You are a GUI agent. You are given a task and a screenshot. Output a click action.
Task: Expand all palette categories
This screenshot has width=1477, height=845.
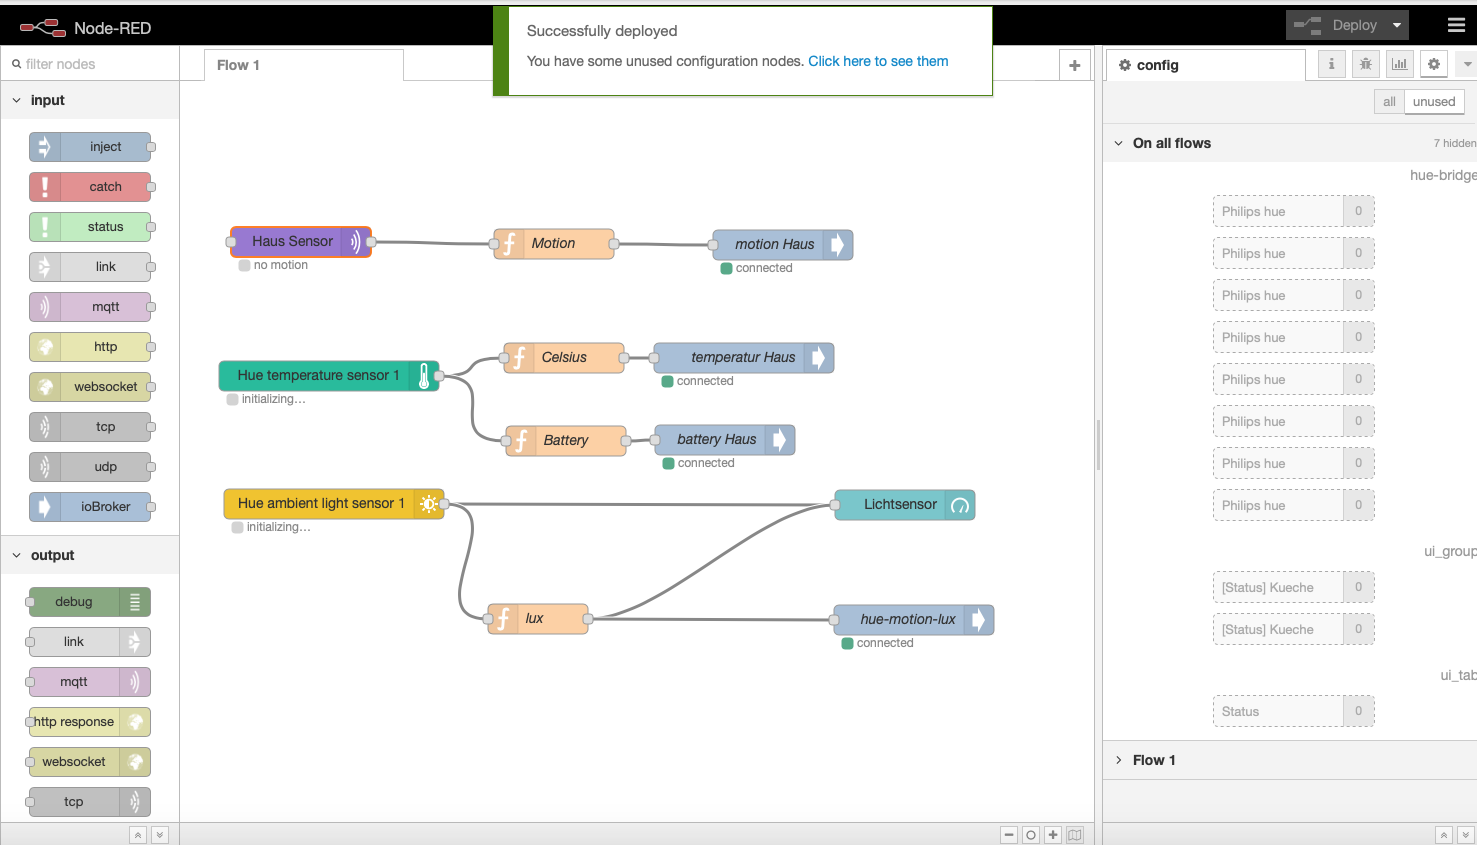pyautogui.click(x=159, y=835)
